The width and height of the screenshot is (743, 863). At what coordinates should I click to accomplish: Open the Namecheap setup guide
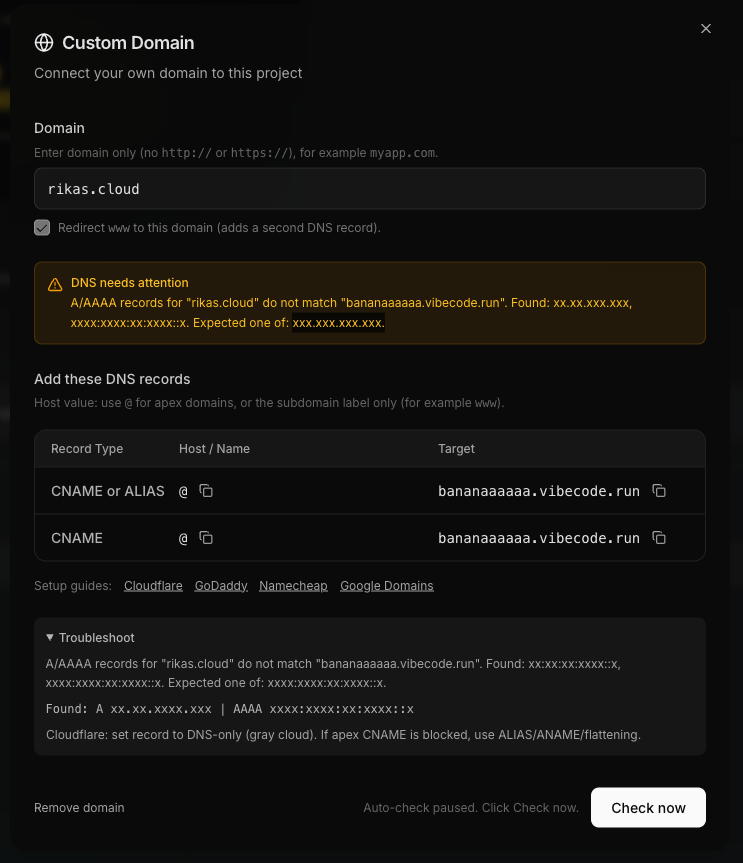click(x=293, y=585)
